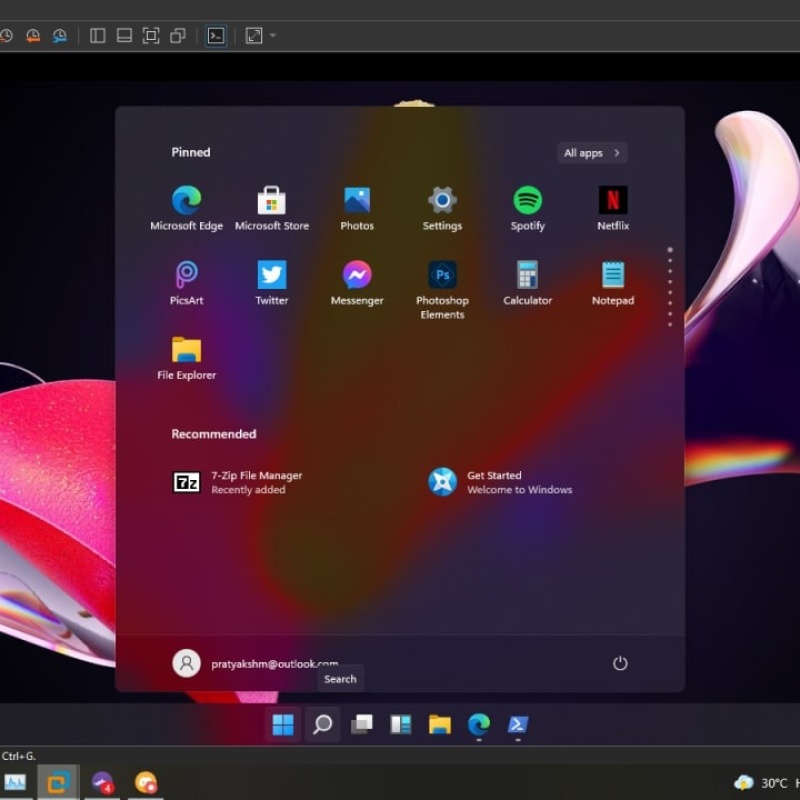Open Netflix from the Start menu
Viewport: 800px width, 800px height.
click(613, 209)
